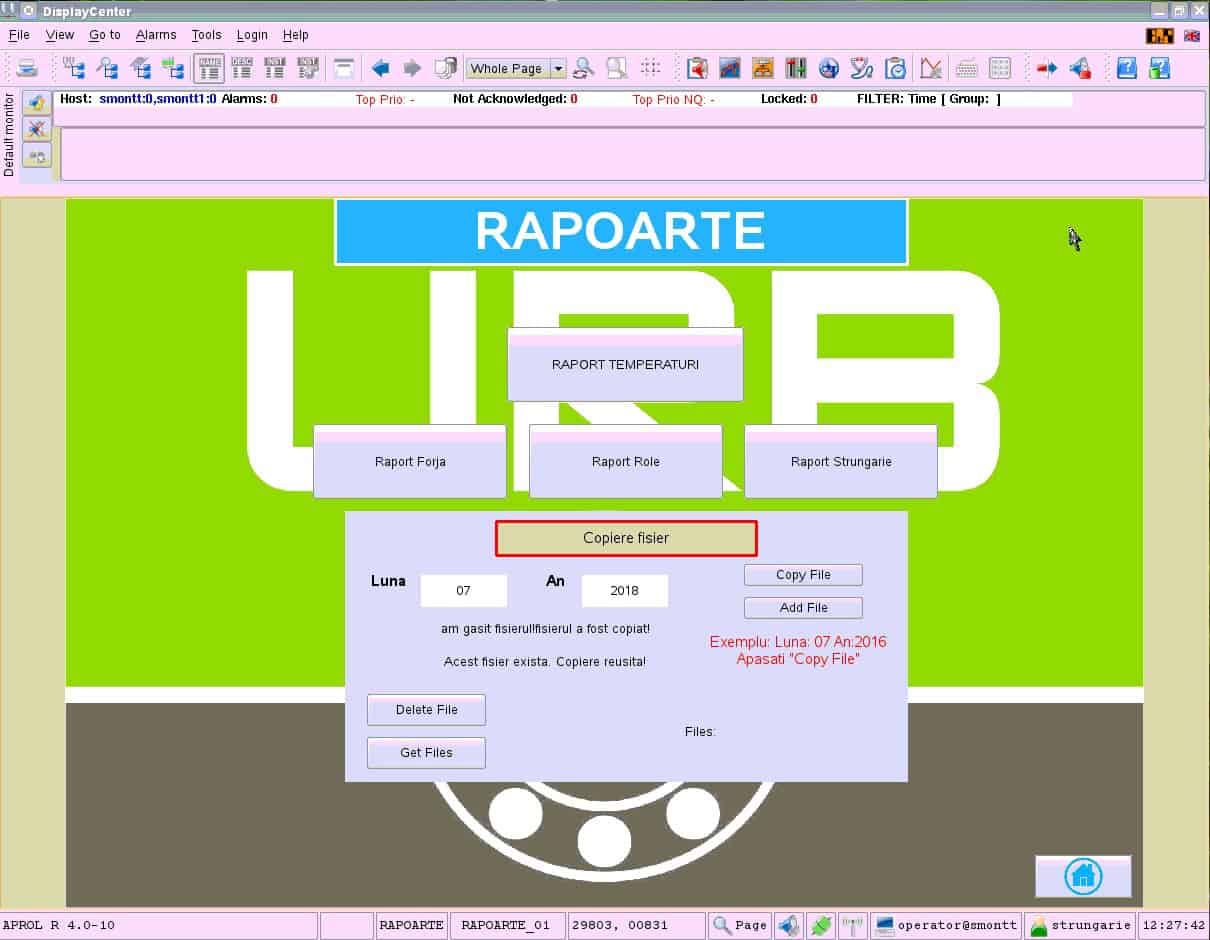Click the Delete File button
This screenshot has height=940, width=1210.
click(426, 710)
